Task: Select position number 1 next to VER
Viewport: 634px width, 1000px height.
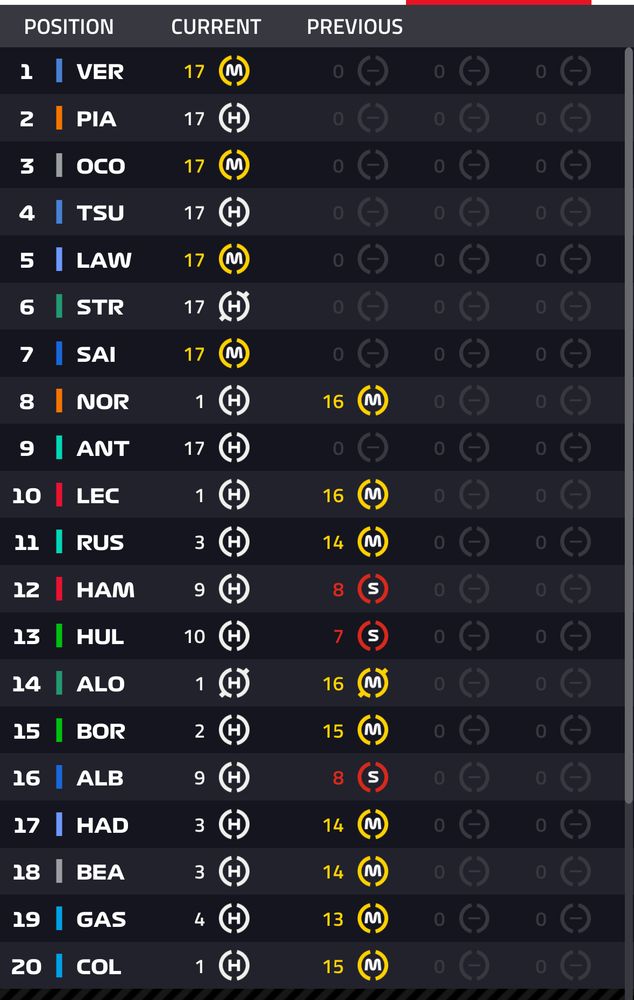Action: coord(27,72)
